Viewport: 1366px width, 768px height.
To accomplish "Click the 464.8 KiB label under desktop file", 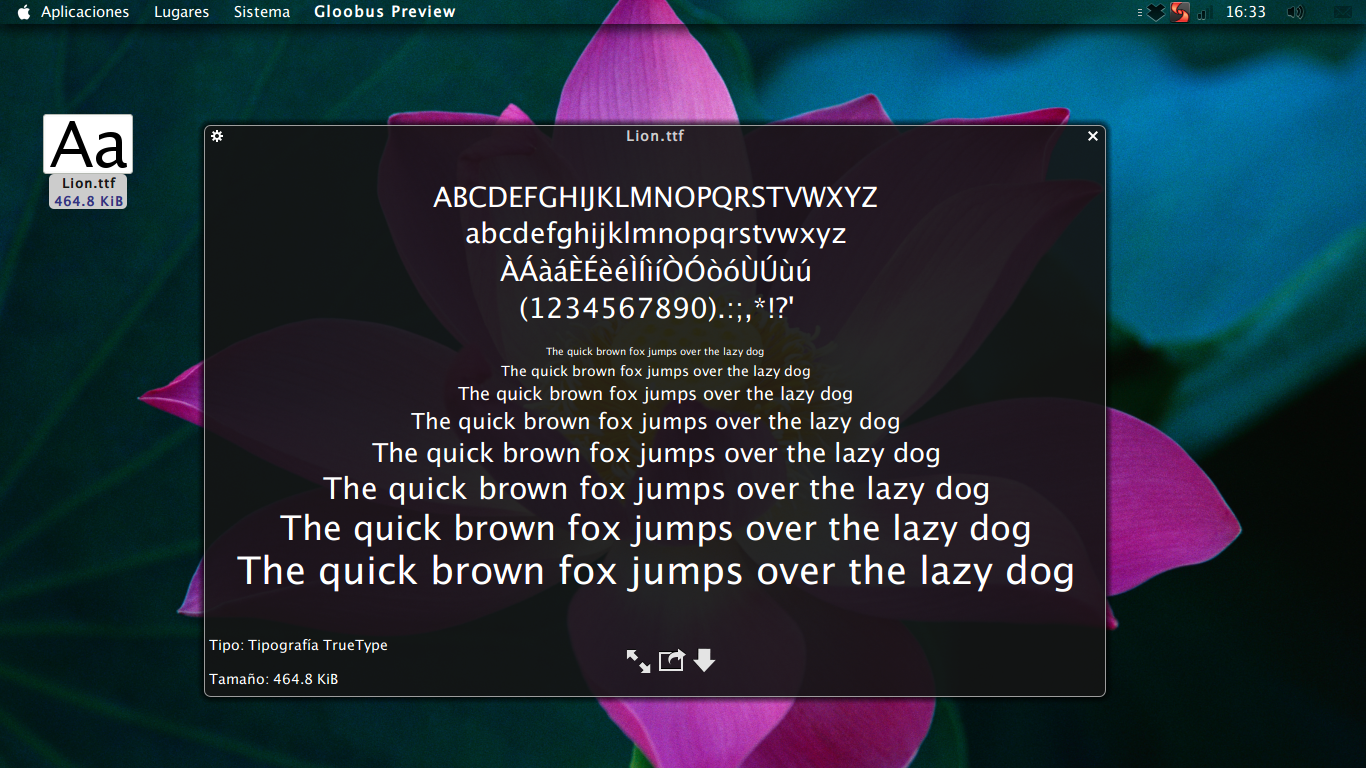I will pos(89,200).
